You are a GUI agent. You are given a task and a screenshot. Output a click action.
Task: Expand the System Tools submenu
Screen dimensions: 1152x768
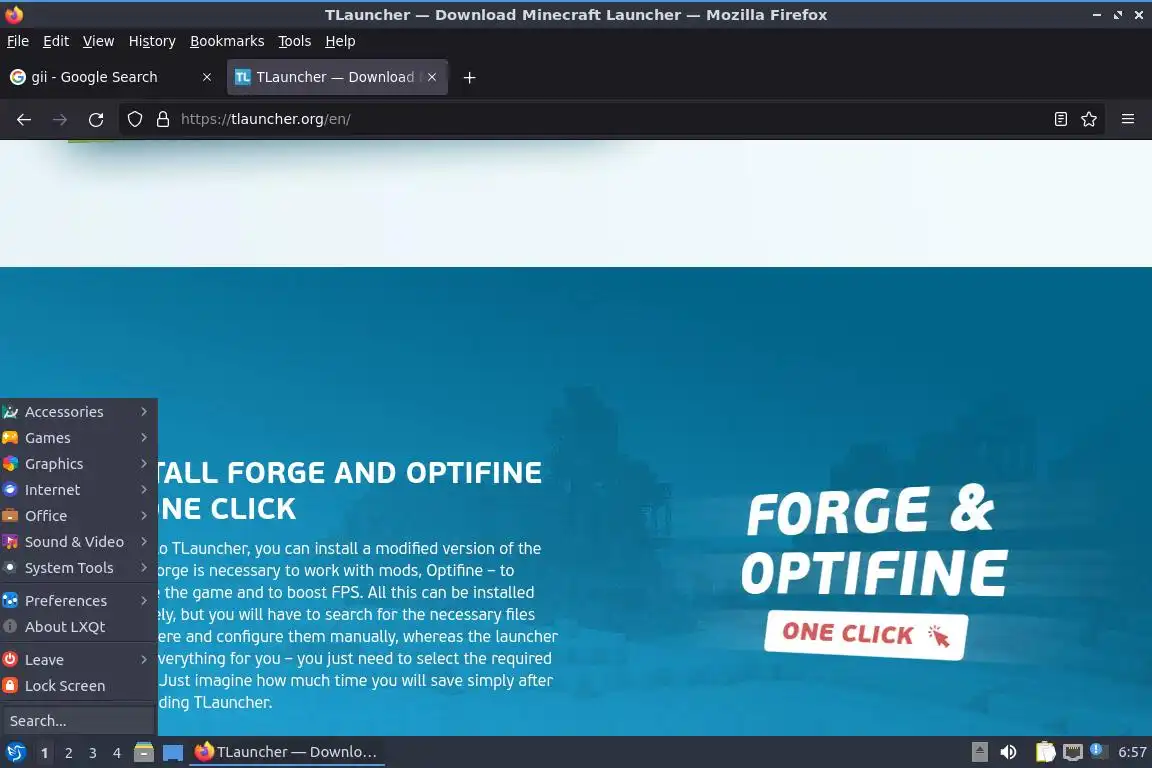click(78, 568)
